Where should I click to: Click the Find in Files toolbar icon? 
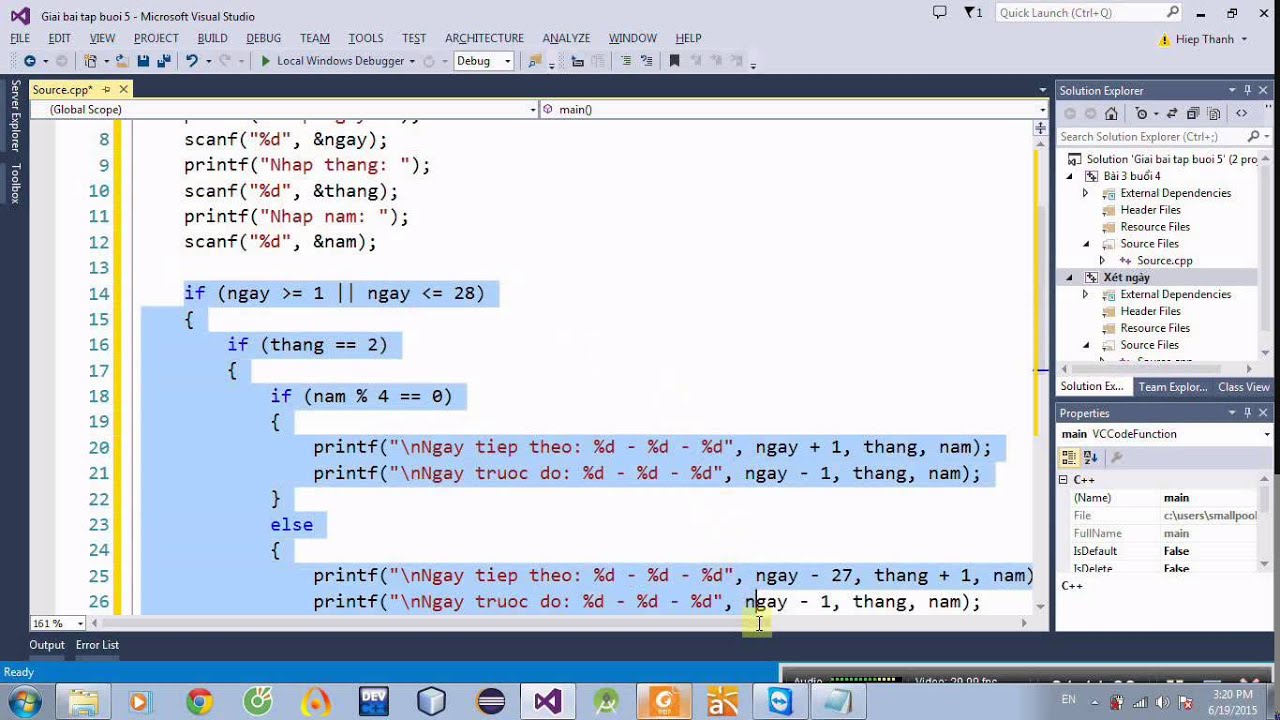click(535, 61)
